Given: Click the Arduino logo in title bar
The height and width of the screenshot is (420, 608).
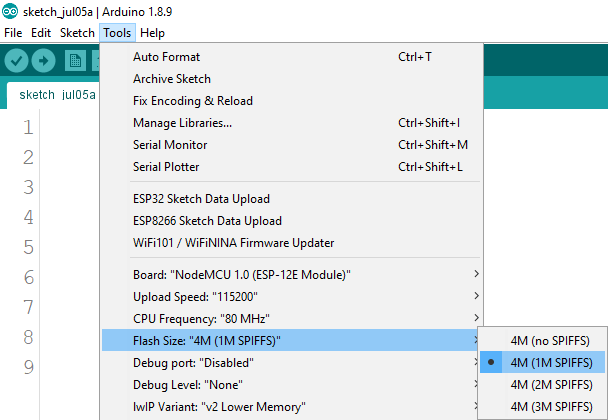Looking at the screenshot, I should (x=10, y=11).
